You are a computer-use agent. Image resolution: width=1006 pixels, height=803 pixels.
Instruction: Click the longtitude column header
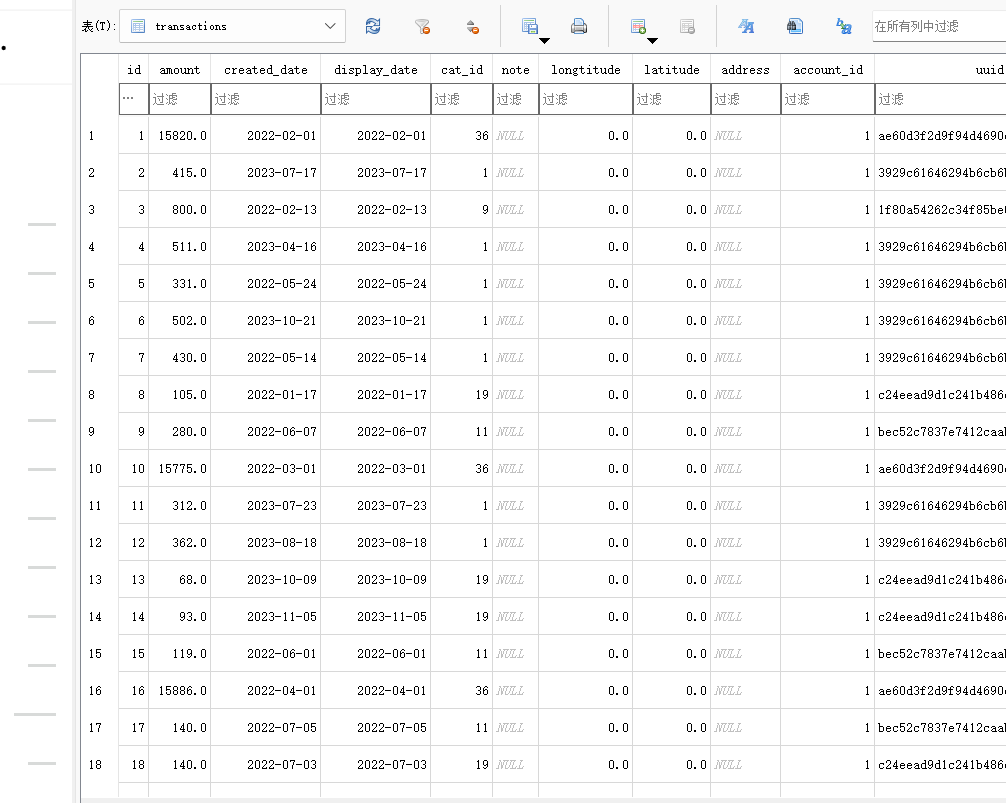click(x=586, y=69)
